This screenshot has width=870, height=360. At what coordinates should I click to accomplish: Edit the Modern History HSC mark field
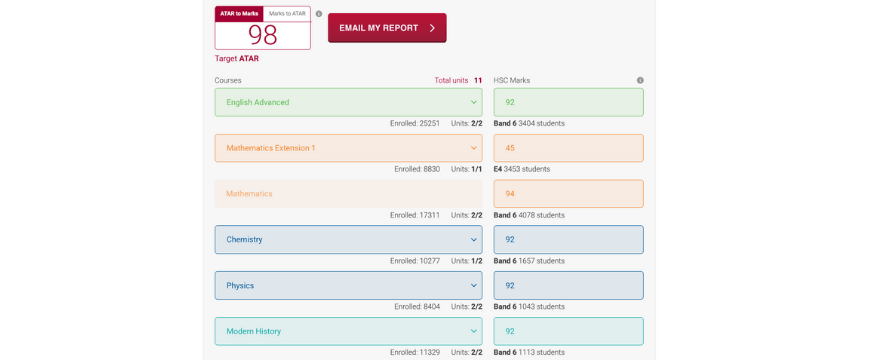(x=569, y=331)
